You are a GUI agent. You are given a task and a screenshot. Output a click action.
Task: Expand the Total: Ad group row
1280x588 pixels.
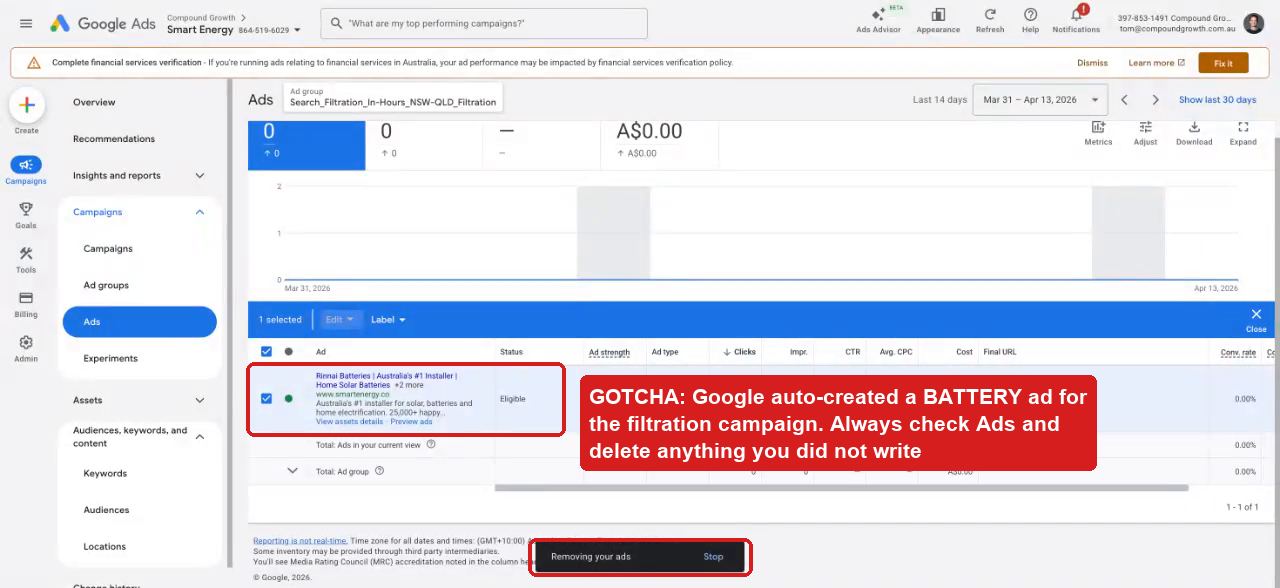click(292, 471)
